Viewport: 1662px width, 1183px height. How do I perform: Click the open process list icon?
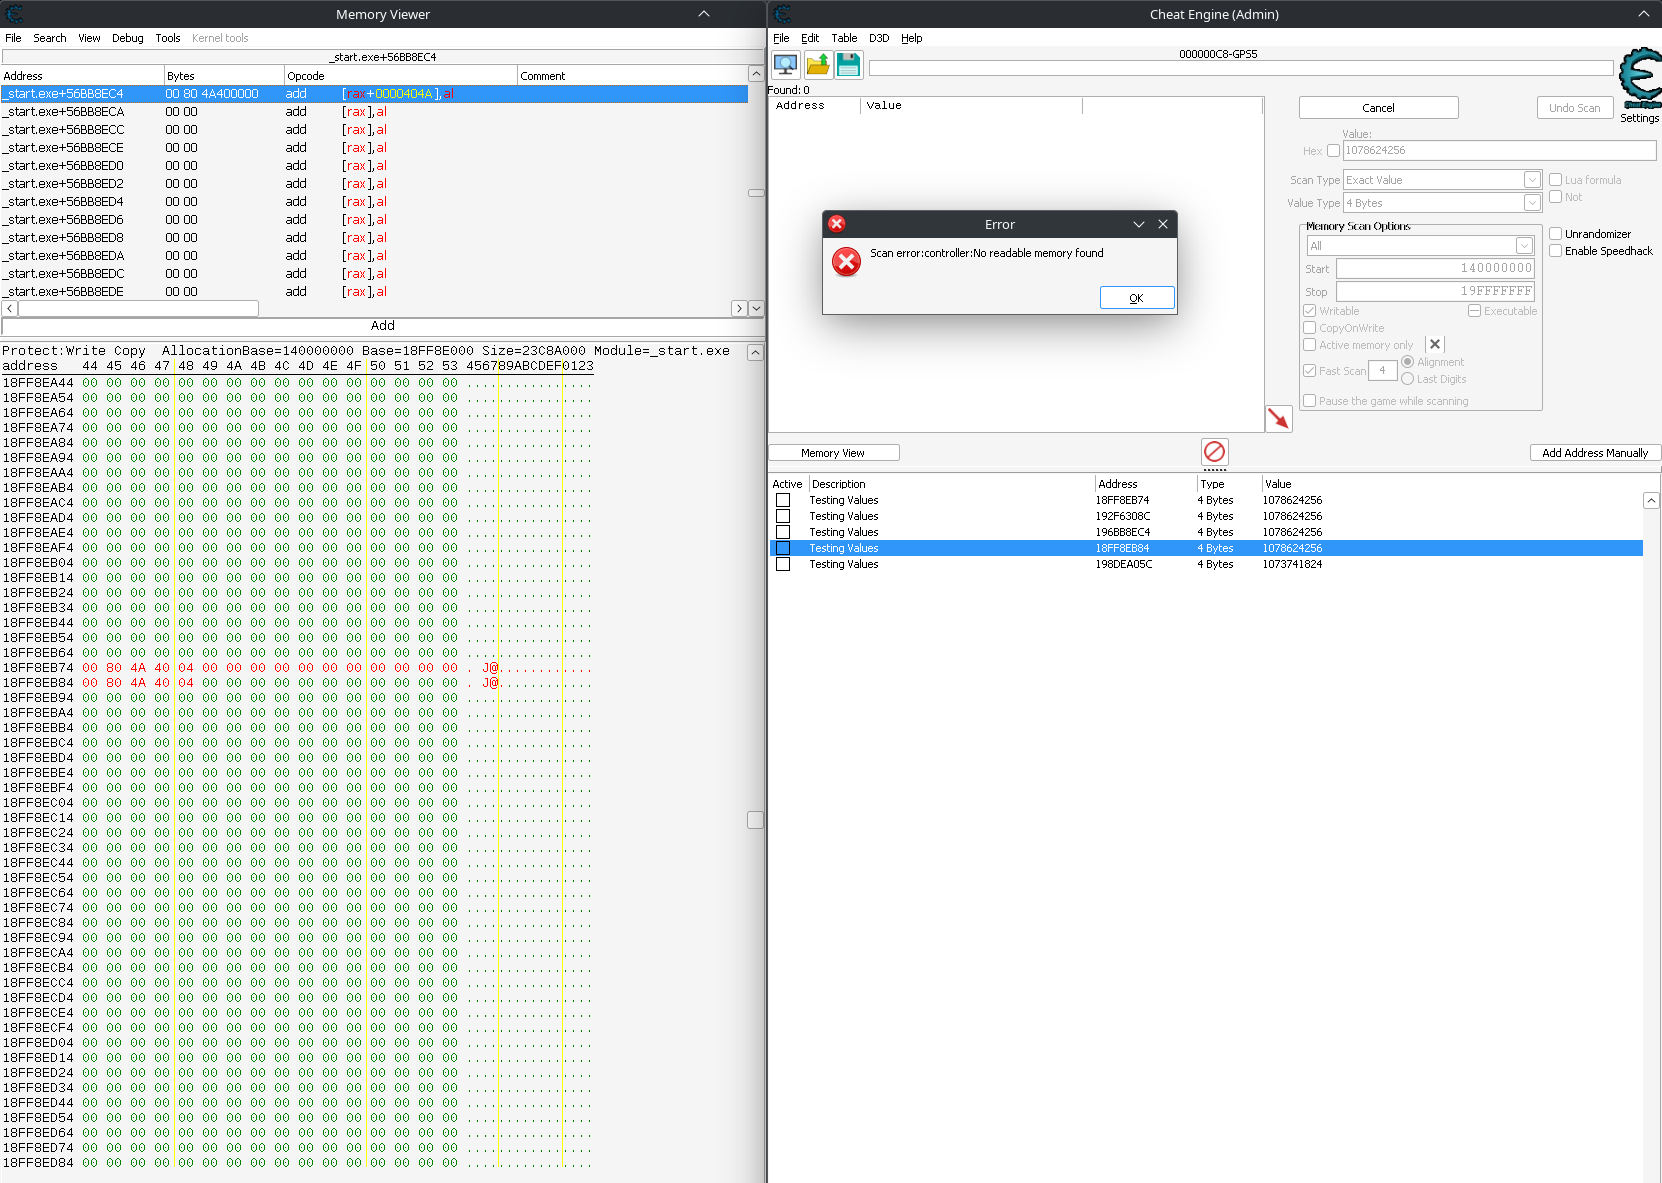786,65
